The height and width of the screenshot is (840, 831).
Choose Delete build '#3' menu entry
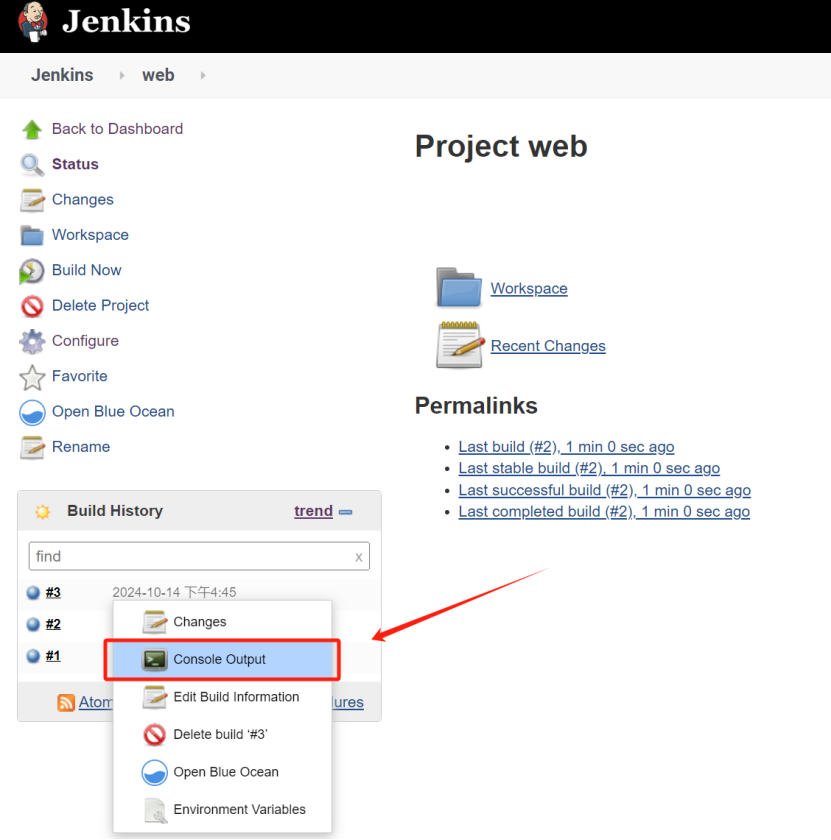coord(222,734)
